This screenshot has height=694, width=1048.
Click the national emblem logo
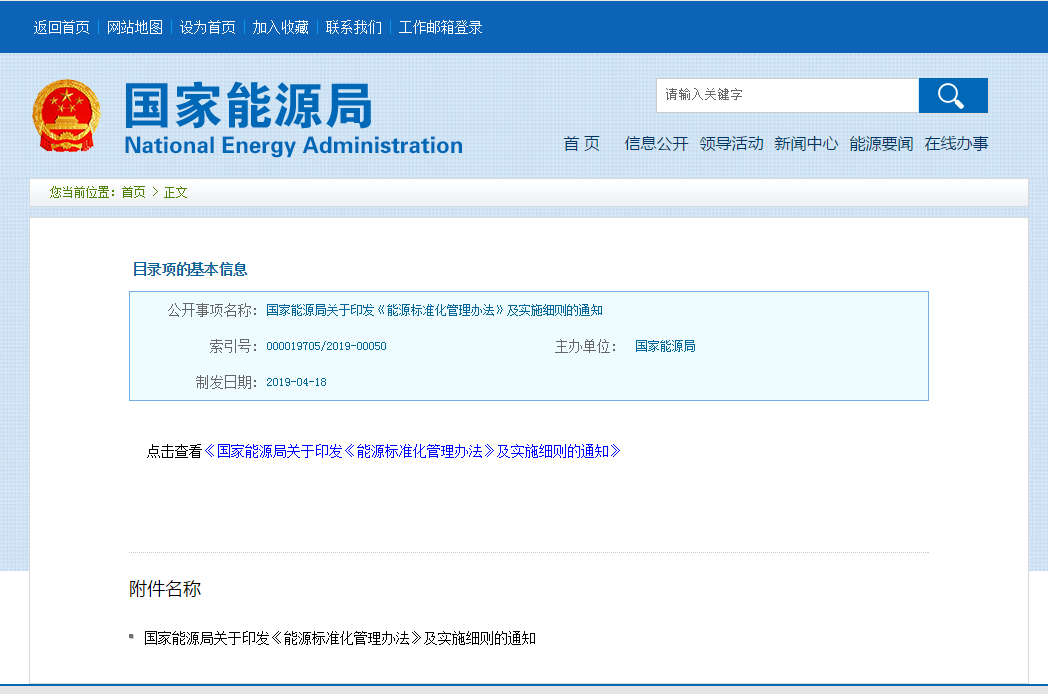point(66,116)
